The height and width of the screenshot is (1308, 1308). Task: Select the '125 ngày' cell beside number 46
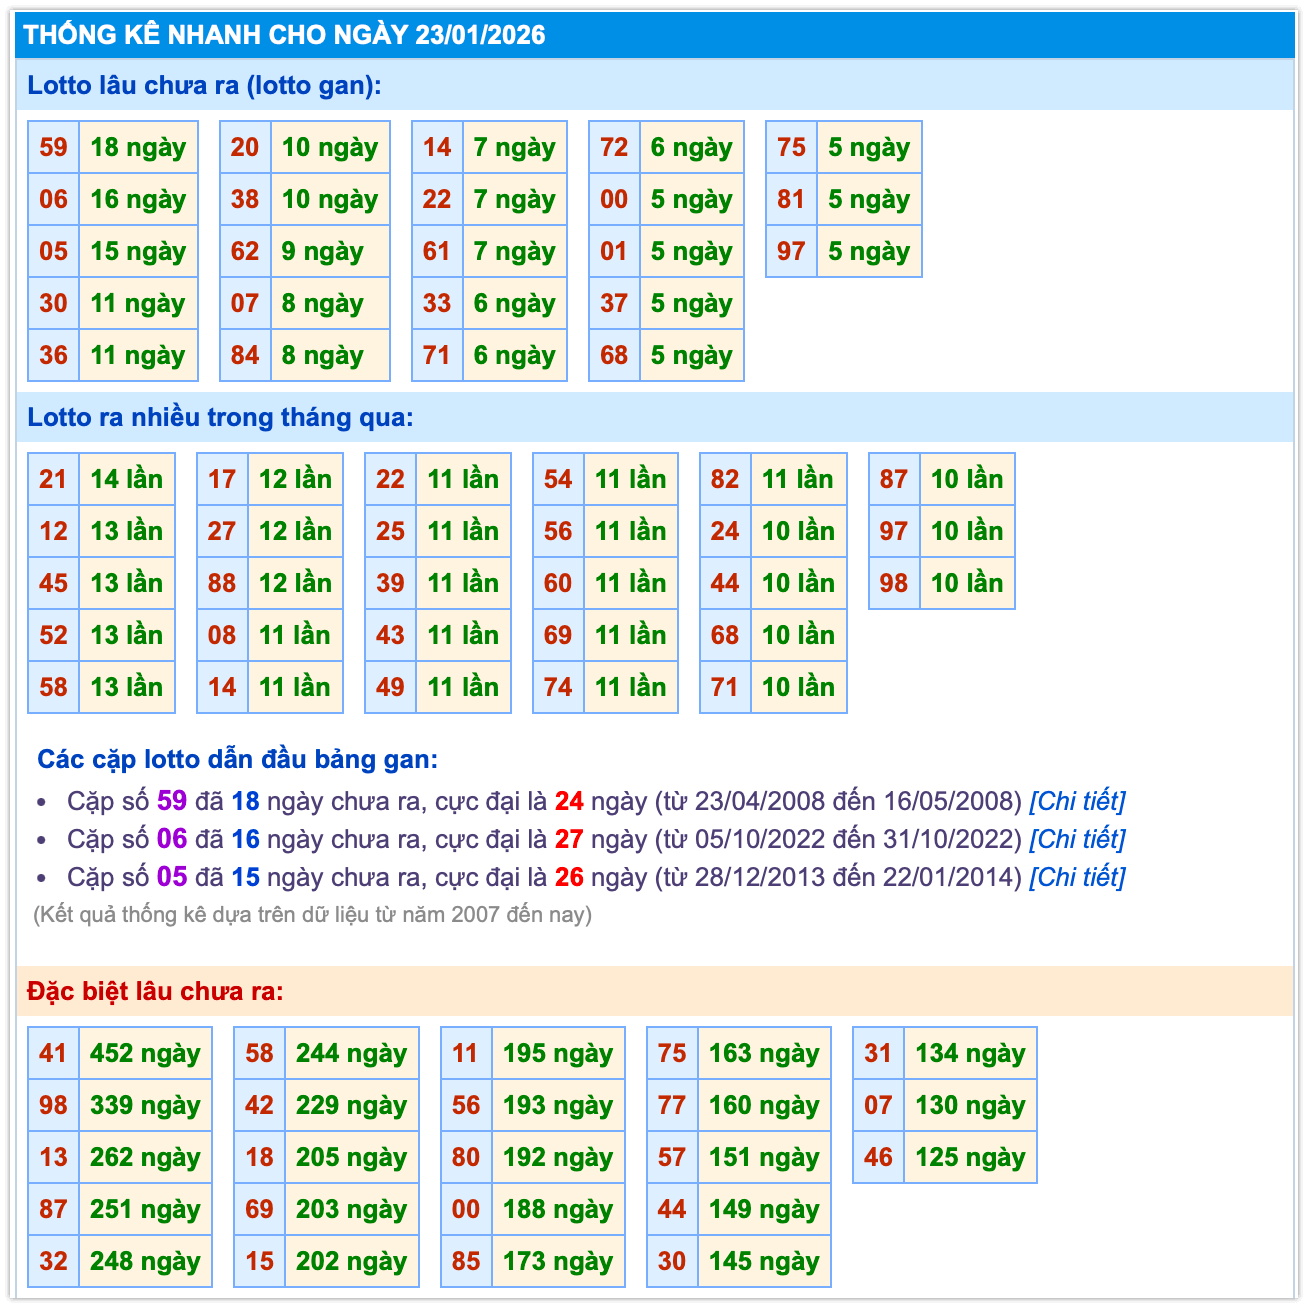pos(970,1158)
